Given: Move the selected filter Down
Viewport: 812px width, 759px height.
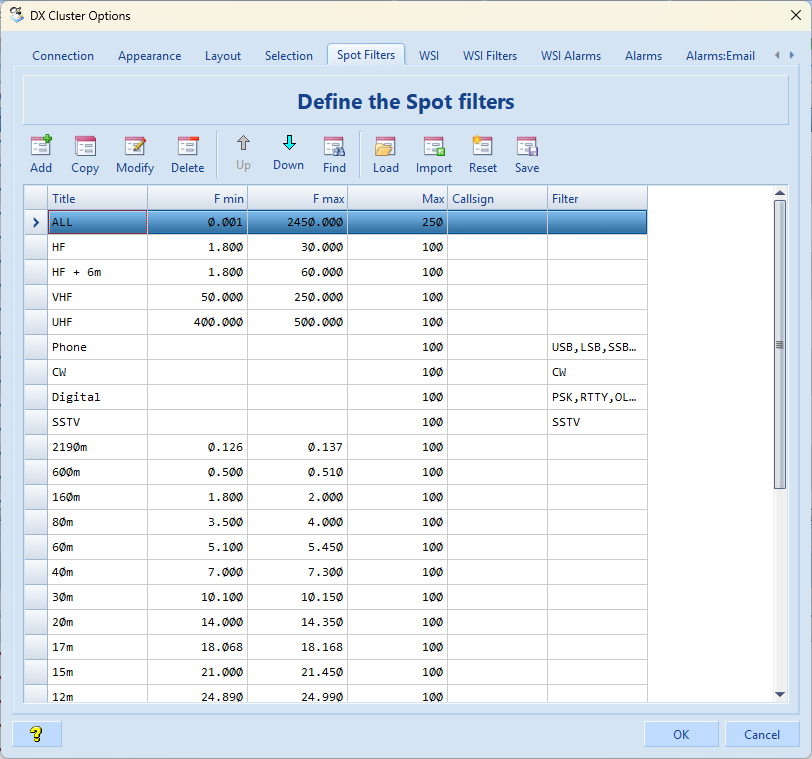Looking at the screenshot, I should [x=288, y=153].
